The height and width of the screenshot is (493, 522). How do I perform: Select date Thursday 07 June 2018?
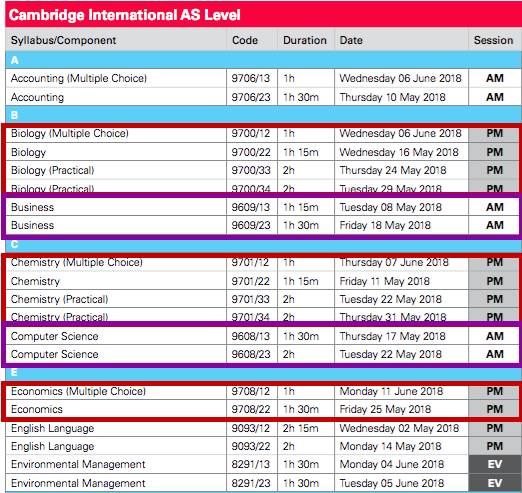coord(394,262)
